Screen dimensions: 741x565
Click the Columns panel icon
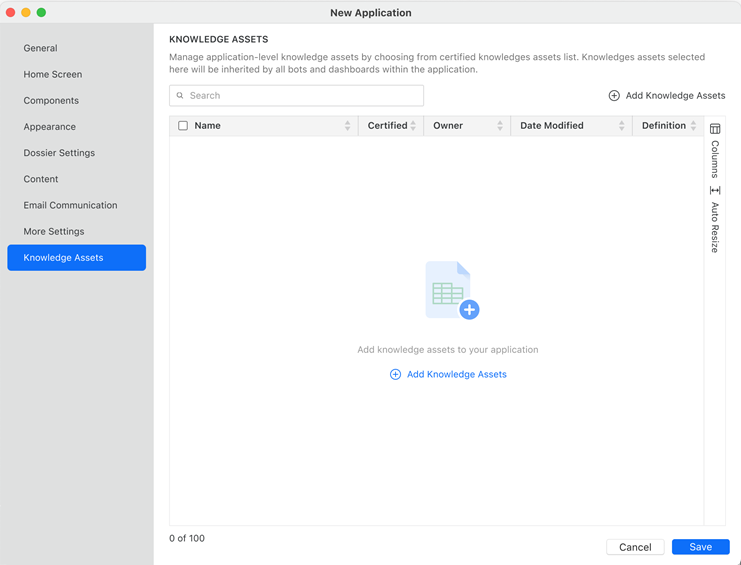tap(715, 129)
